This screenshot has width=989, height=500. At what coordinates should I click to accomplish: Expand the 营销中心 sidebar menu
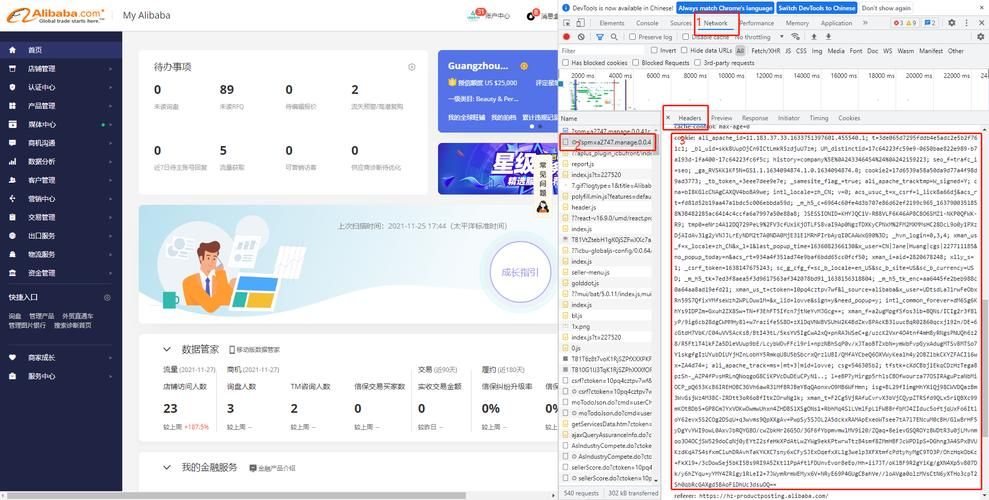(x=110, y=199)
